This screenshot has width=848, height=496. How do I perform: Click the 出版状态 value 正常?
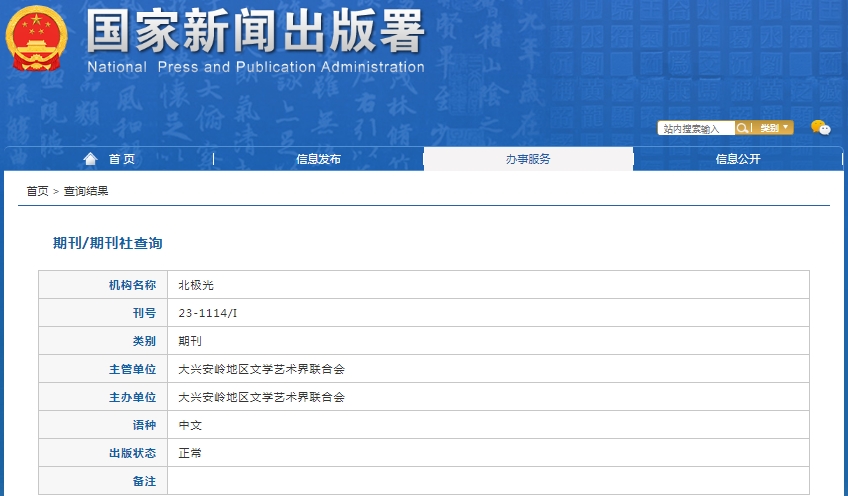coord(190,453)
